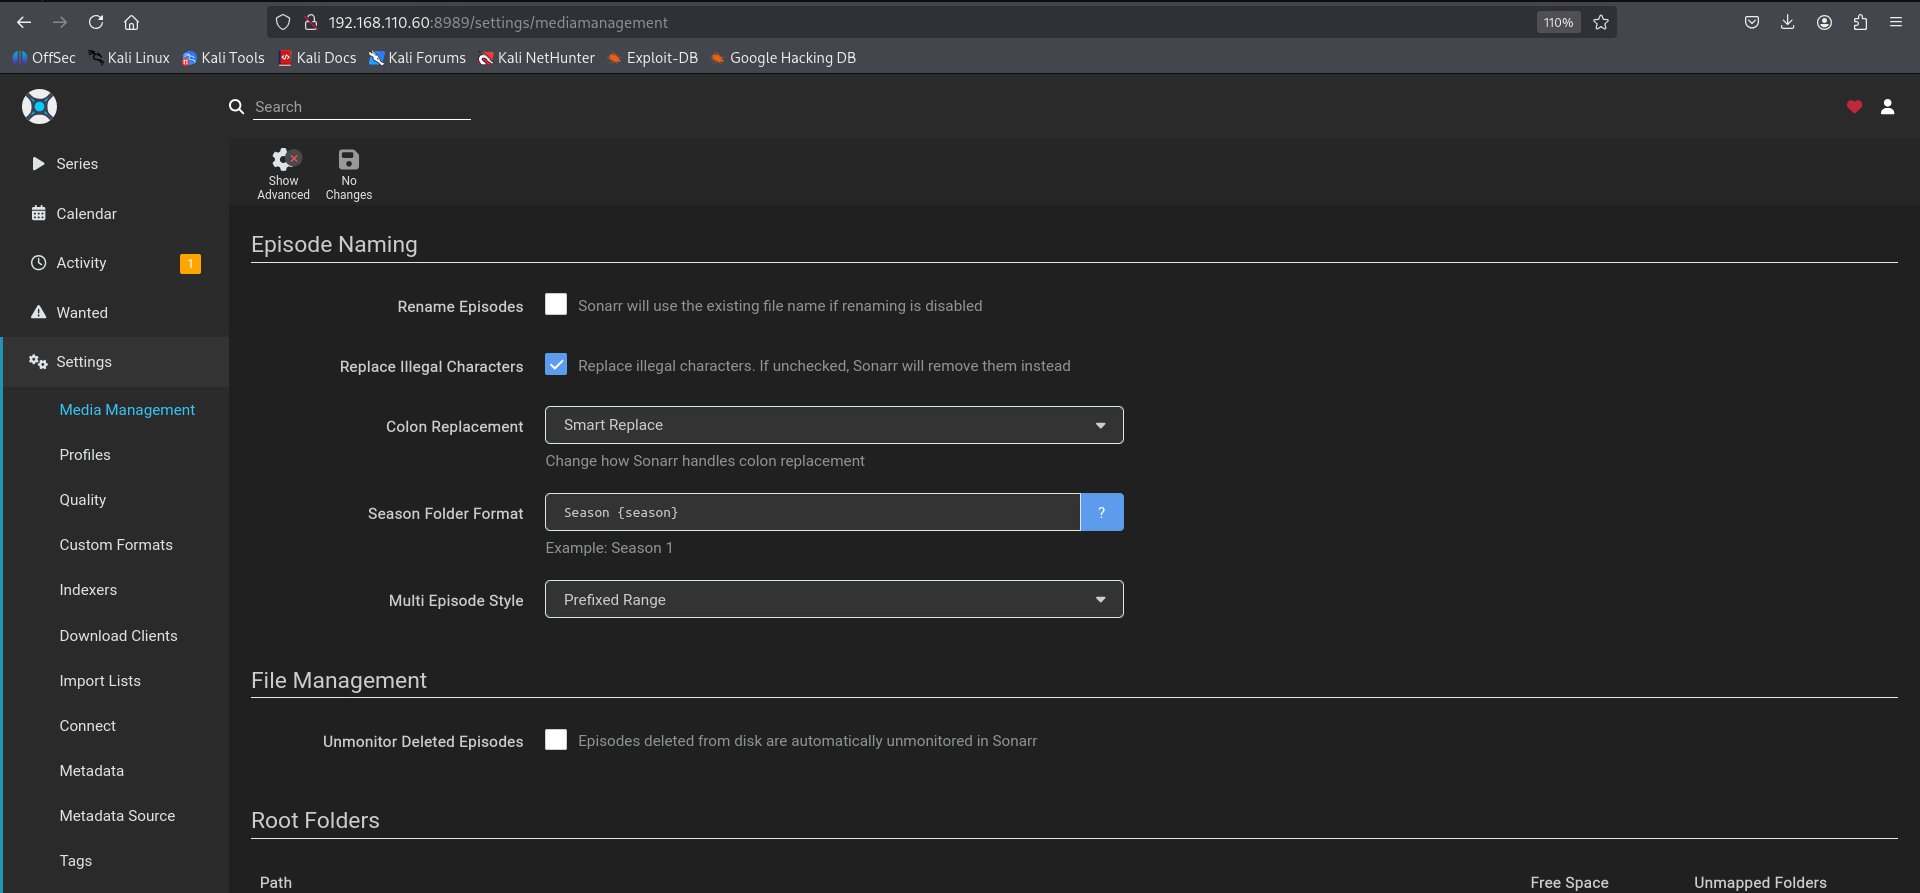Click the No Changes save icon
Image resolution: width=1920 pixels, height=893 pixels.
tap(348, 160)
